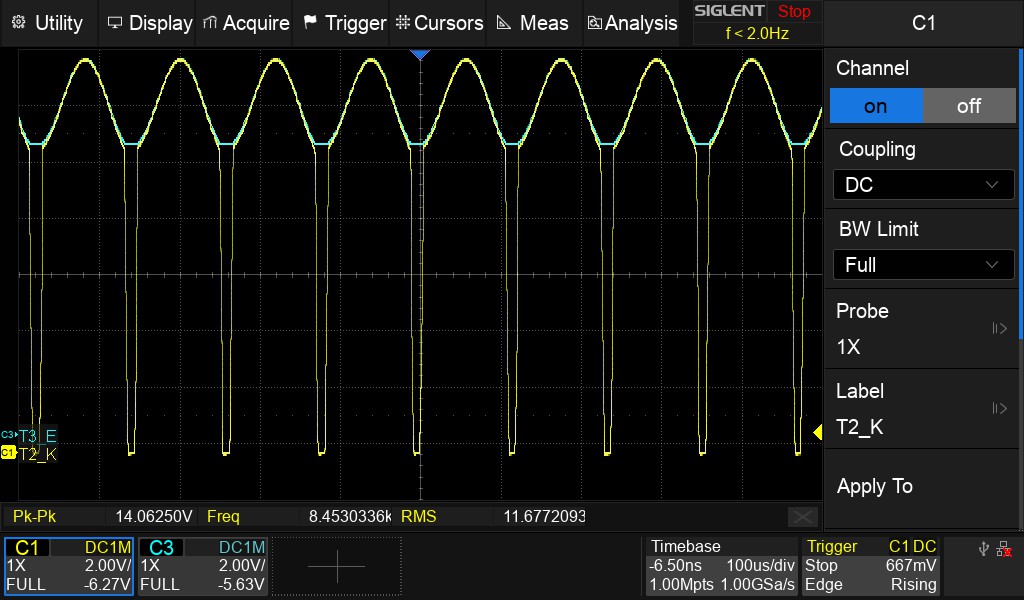Screen dimensions: 1024x600
Task: Open the Cursors grid icon menu
Action: 439,23
